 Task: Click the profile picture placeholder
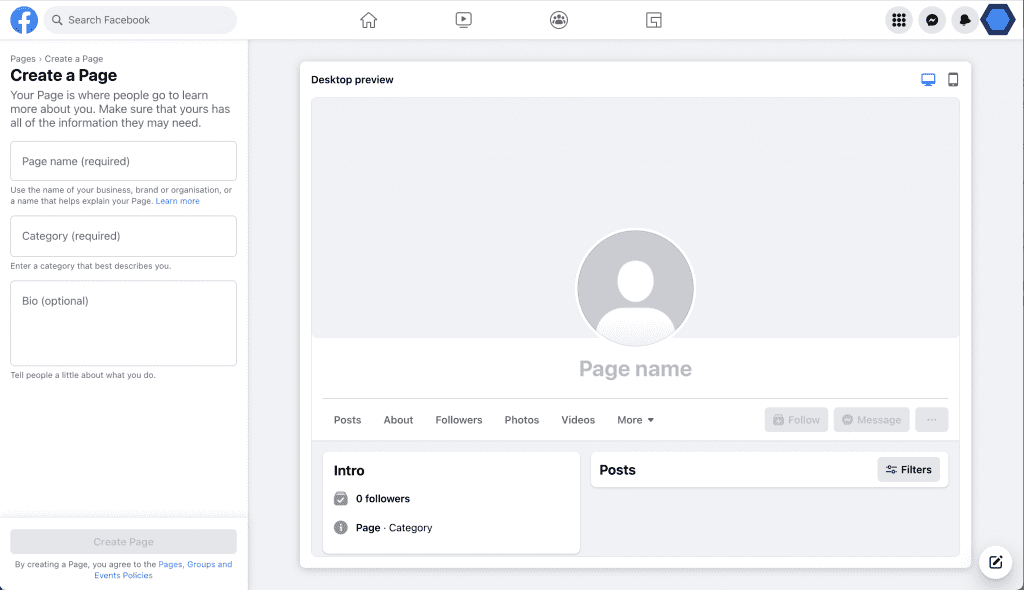click(635, 287)
